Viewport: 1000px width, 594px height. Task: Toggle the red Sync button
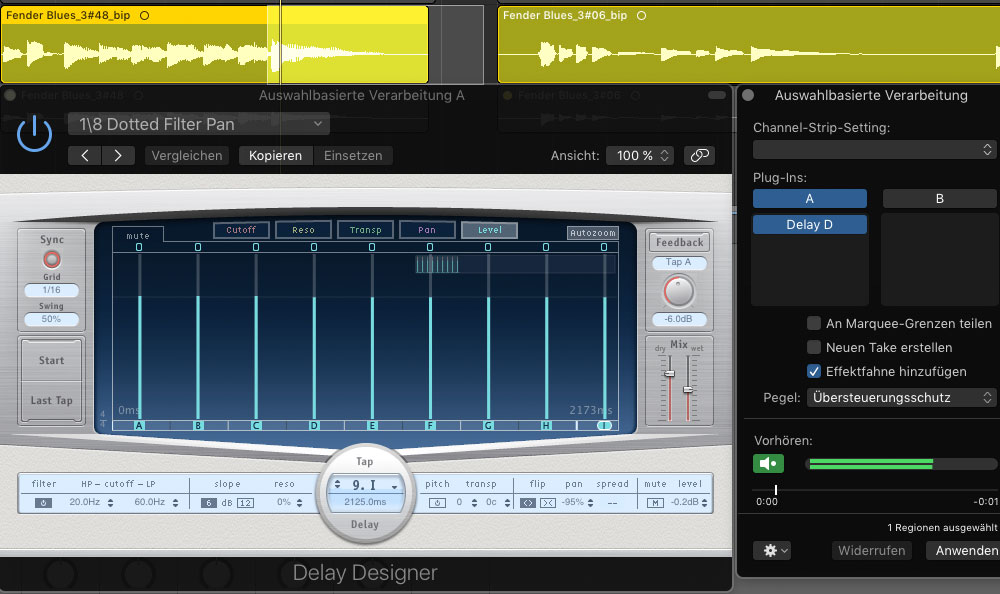tap(51, 259)
